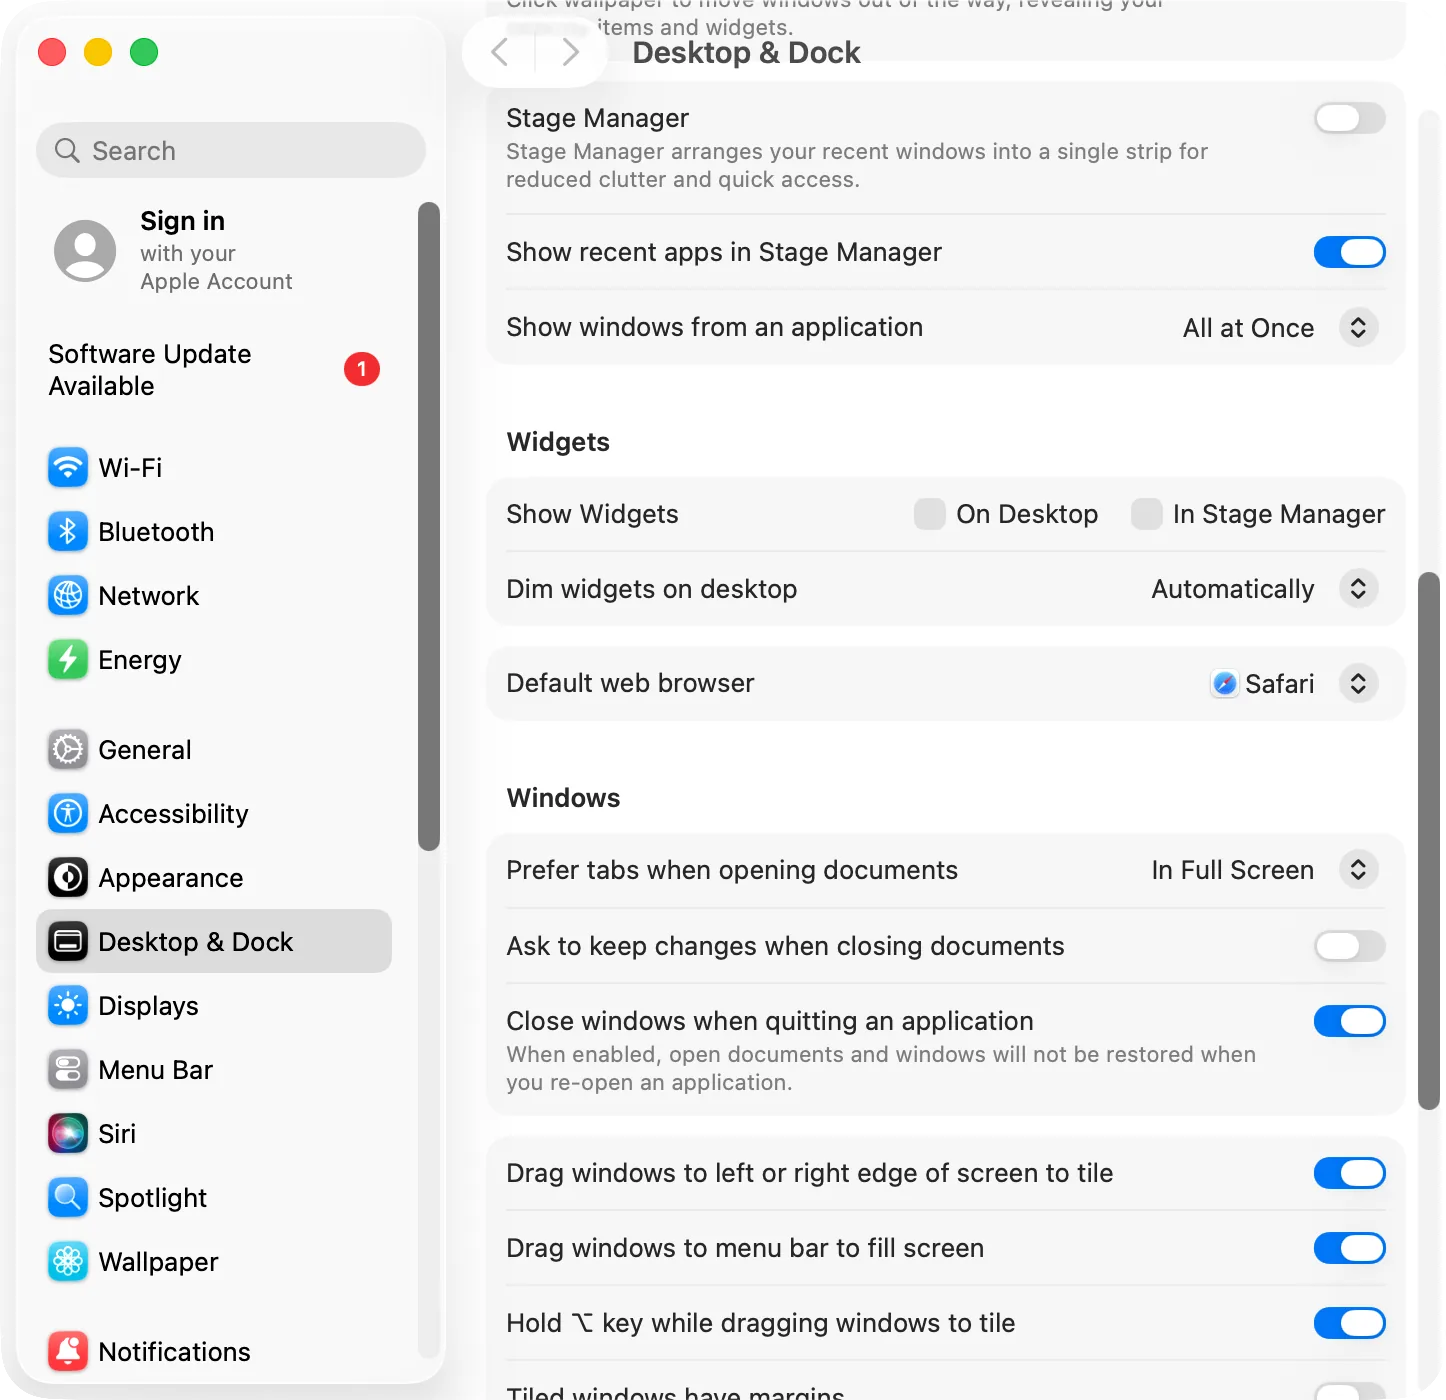The height and width of the screenshot is (1400, 1446).
Task: Click the Appearance icon
Action: 68,877
